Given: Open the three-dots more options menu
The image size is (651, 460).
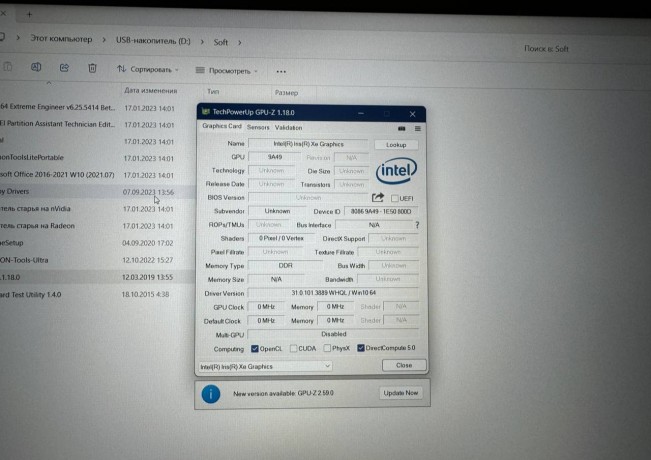Looking at the screenshot, I should point(281,71).
